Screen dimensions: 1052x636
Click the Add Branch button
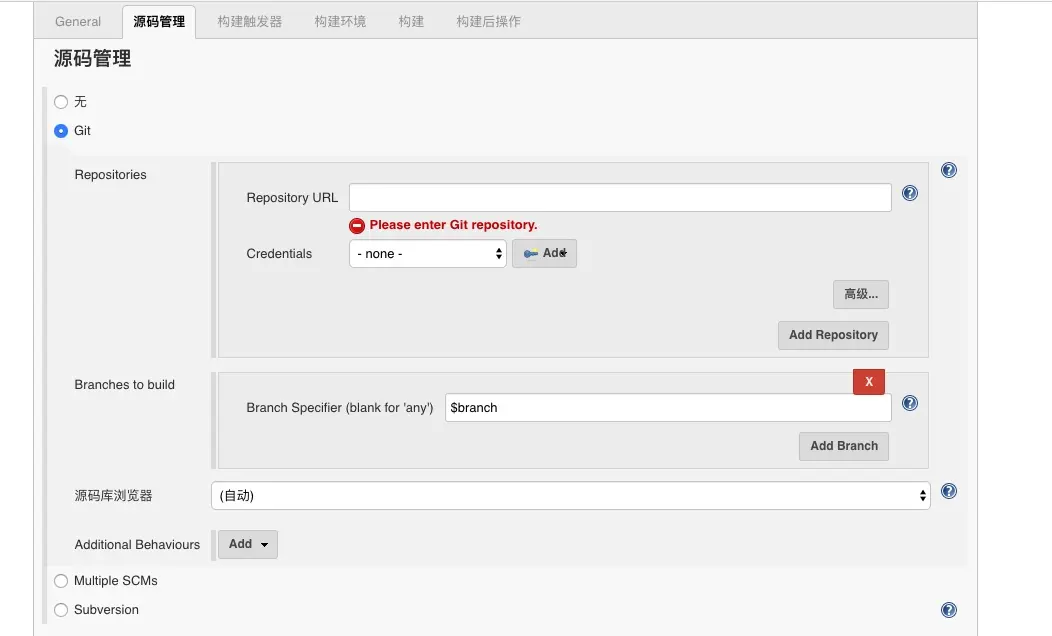click(x=844, y=446)
